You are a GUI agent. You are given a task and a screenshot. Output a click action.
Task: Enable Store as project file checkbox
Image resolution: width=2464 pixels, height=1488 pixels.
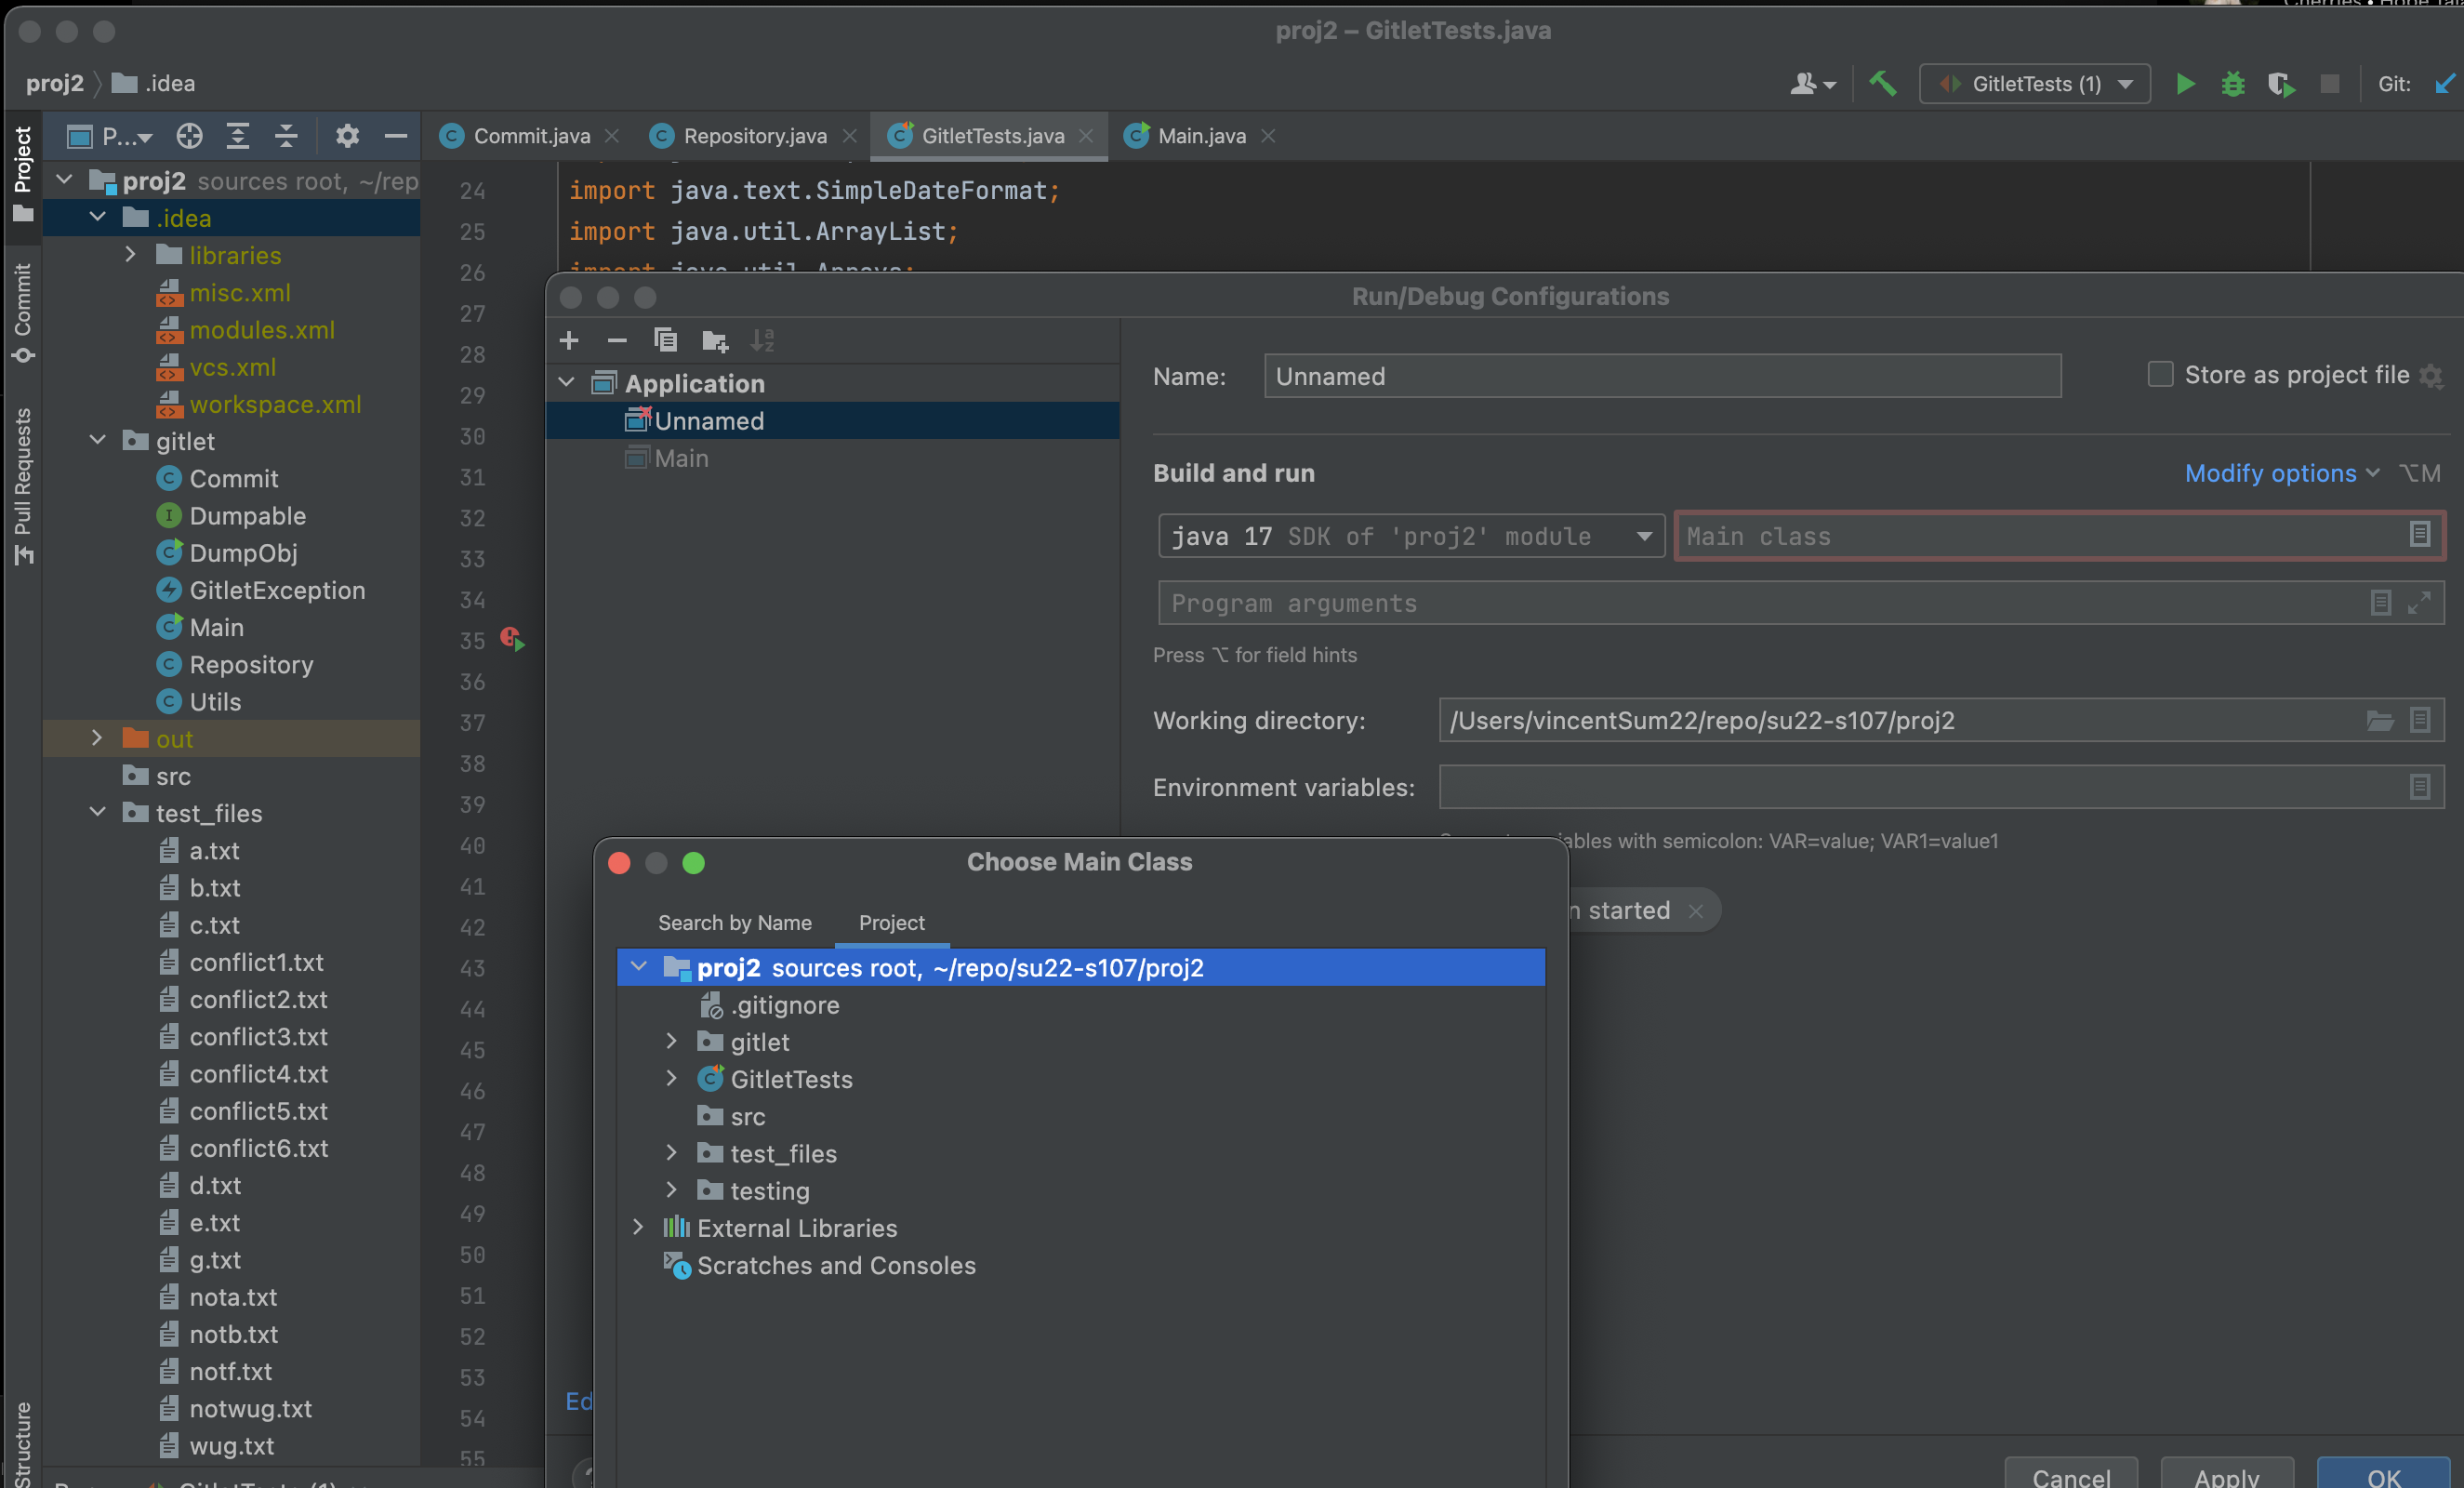tap(2160, 375)
